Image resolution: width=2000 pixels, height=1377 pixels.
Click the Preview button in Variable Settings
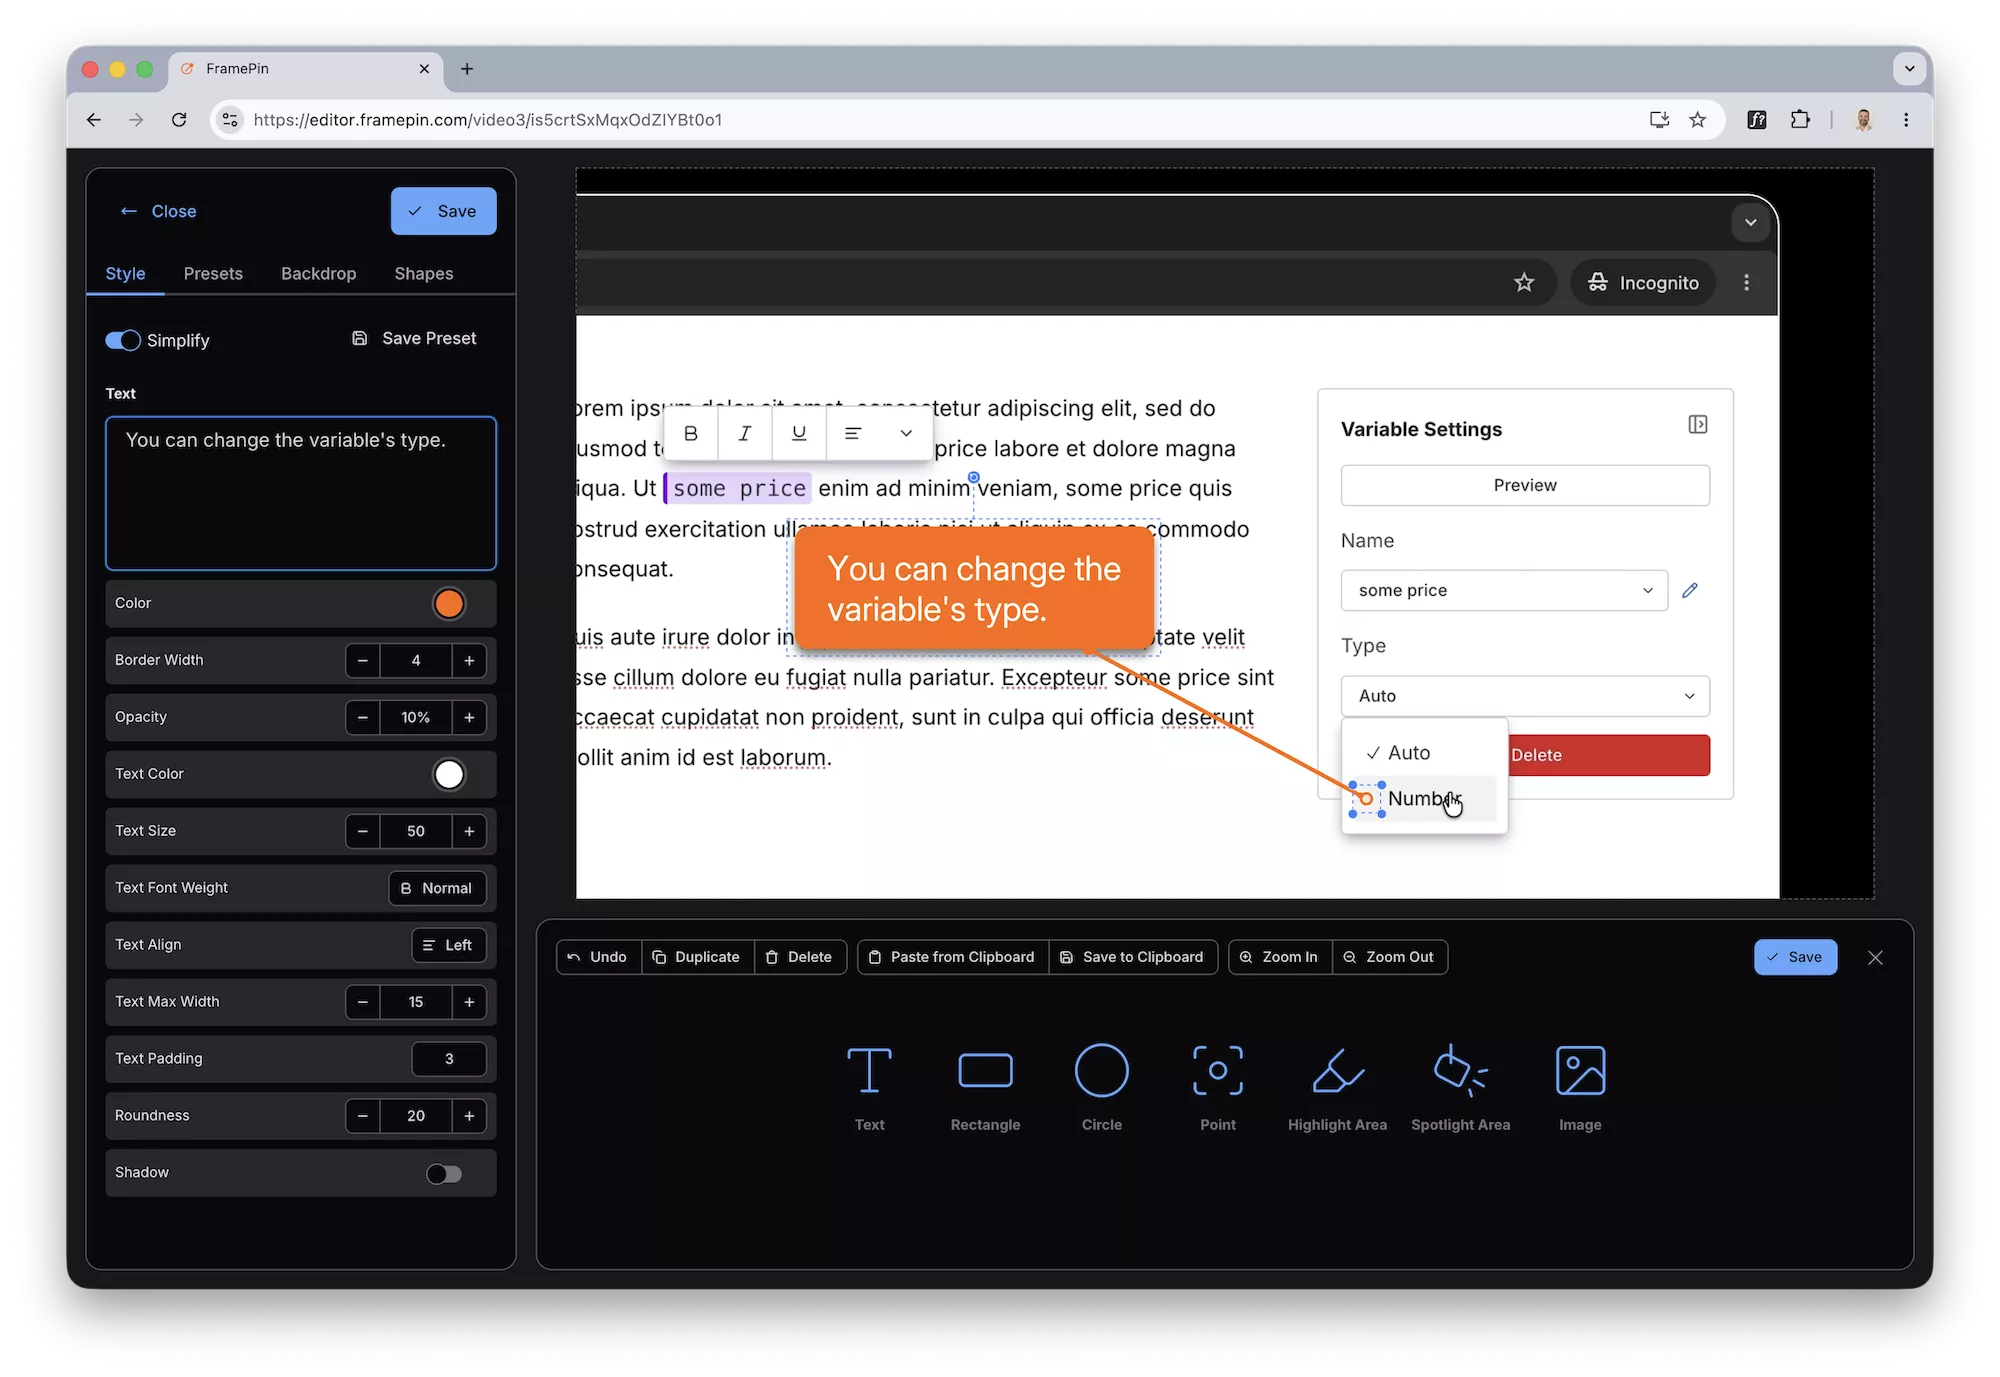(x=1525, y=485)
